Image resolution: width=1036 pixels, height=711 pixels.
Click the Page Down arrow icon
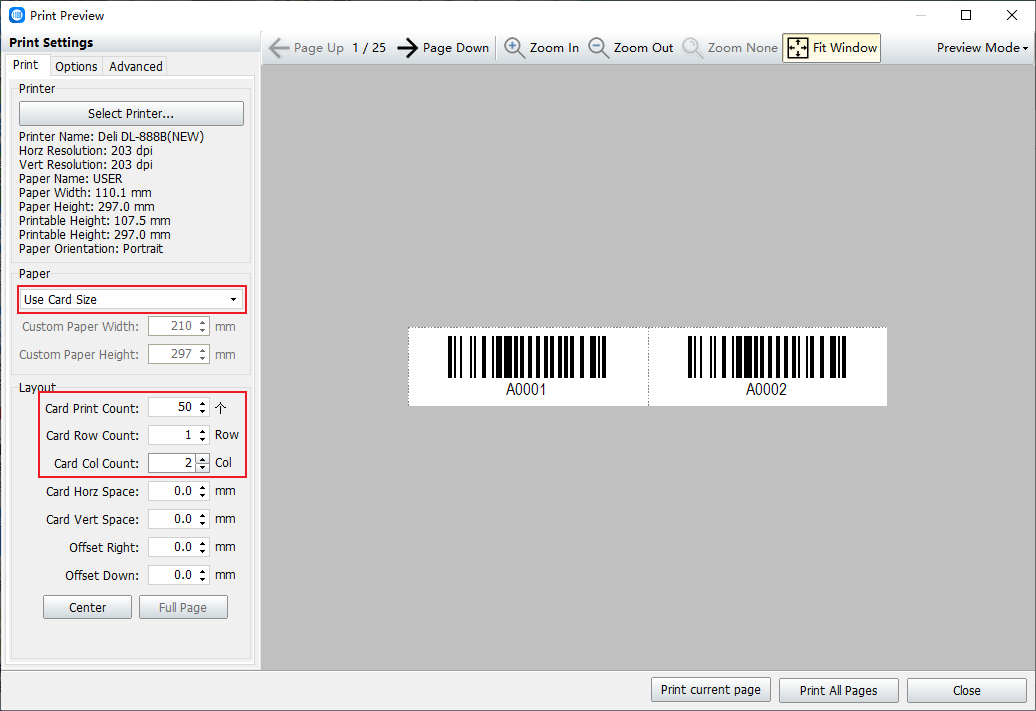point(408,48)
